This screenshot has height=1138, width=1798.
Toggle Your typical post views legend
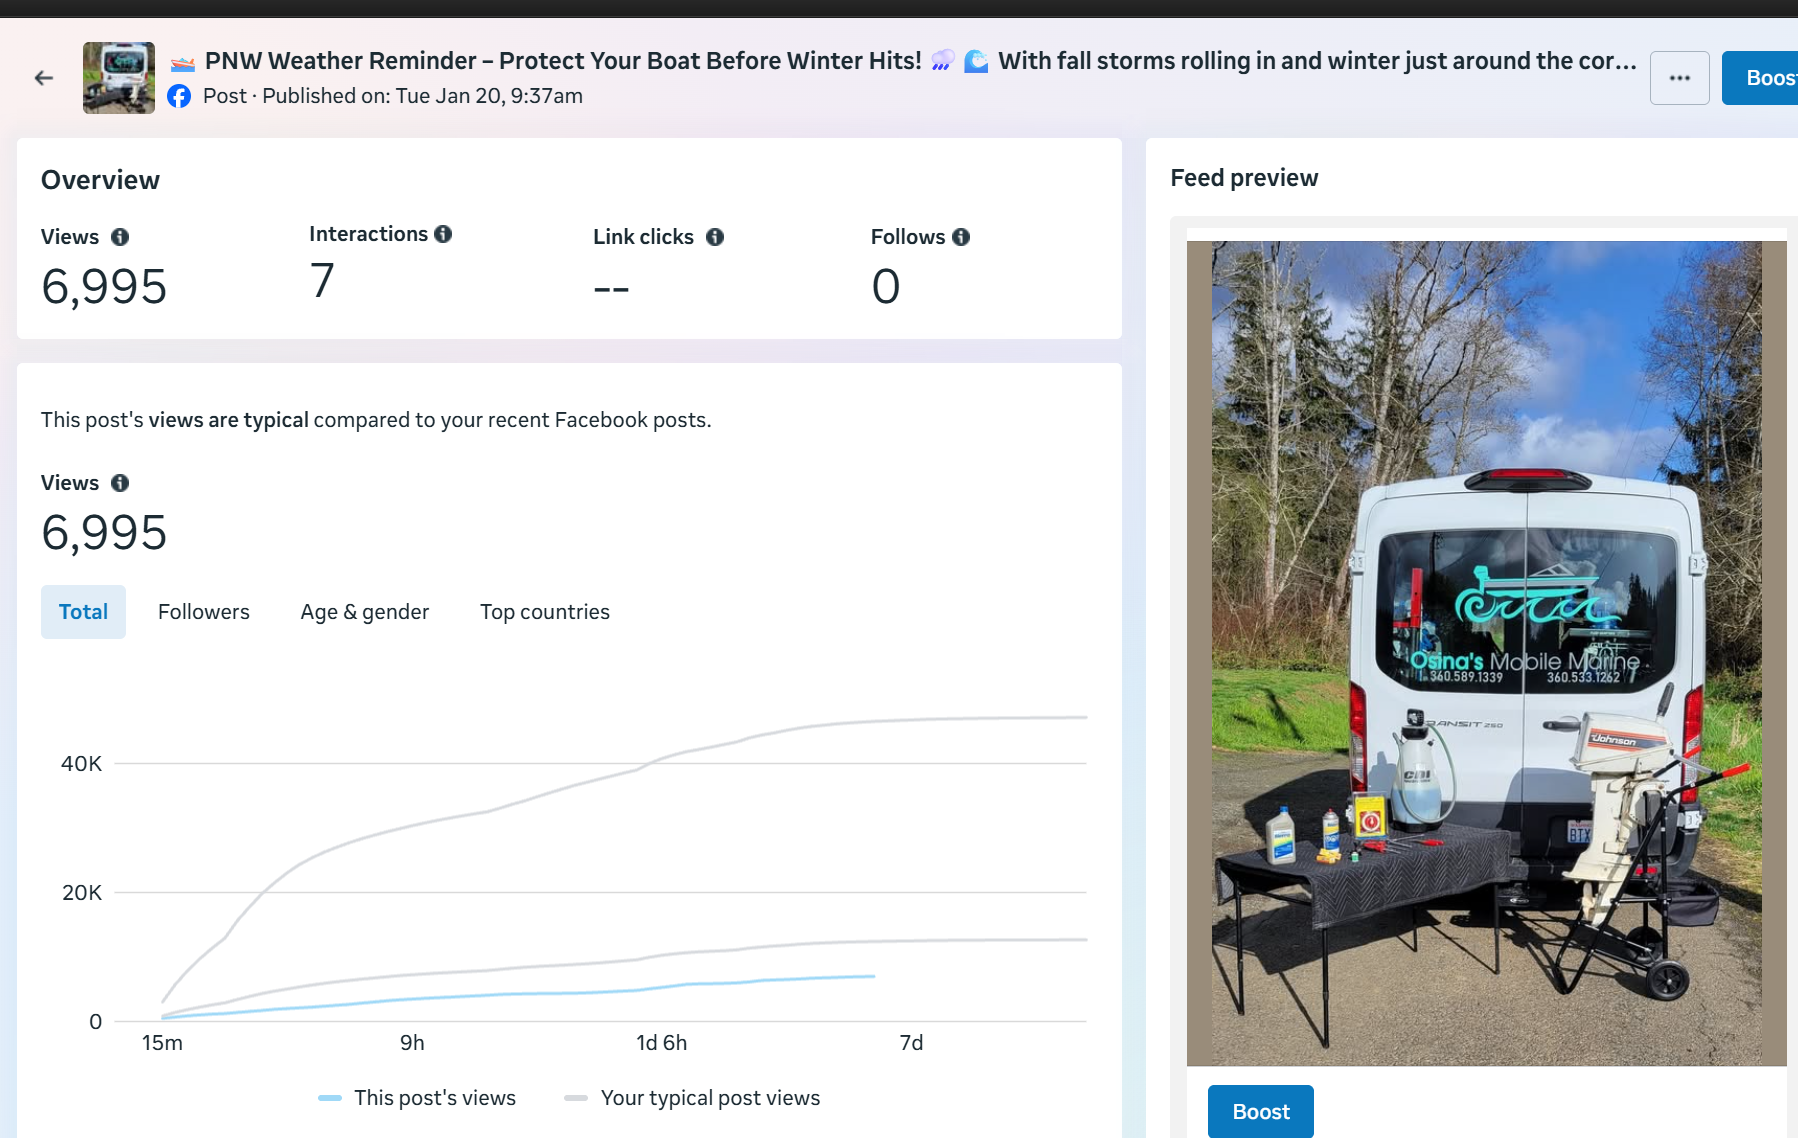(692, 1098)
